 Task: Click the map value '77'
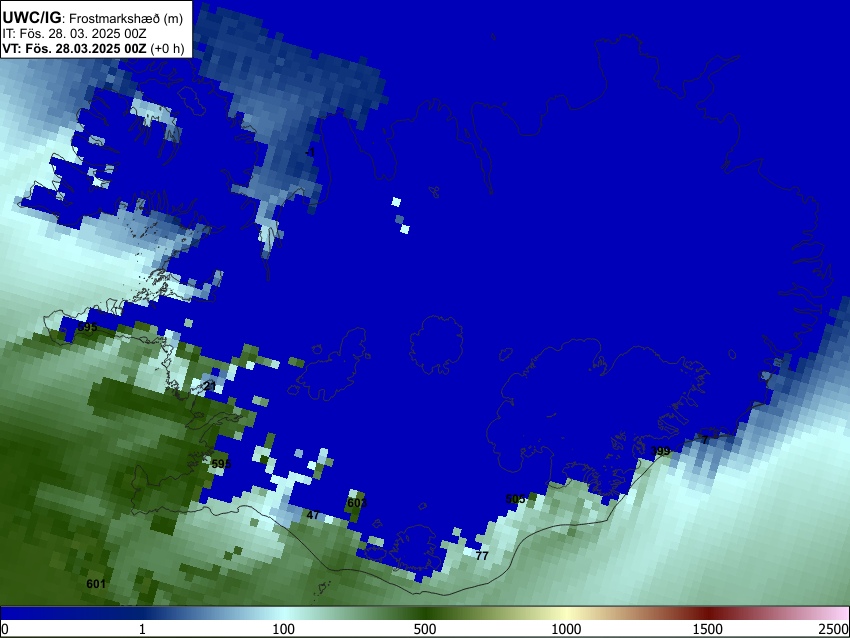[482, 556]
